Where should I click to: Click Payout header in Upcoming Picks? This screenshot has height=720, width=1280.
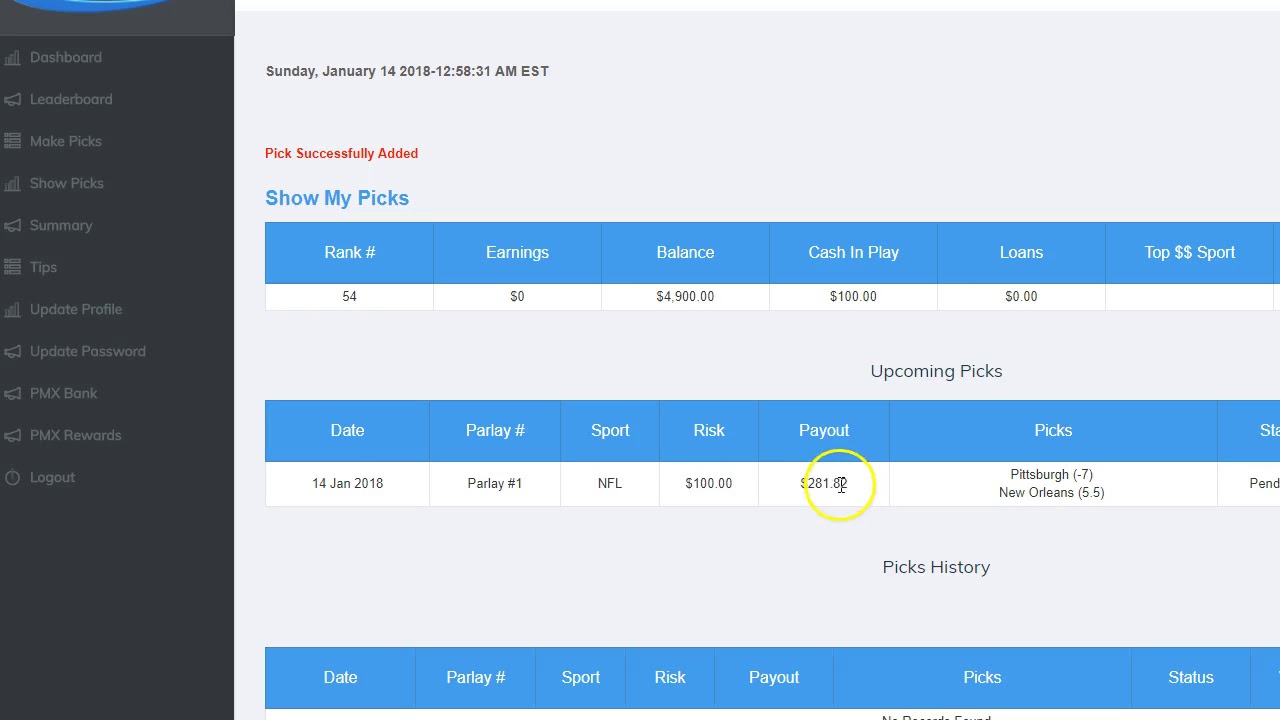pyautogui.click(x=824, y=431)
